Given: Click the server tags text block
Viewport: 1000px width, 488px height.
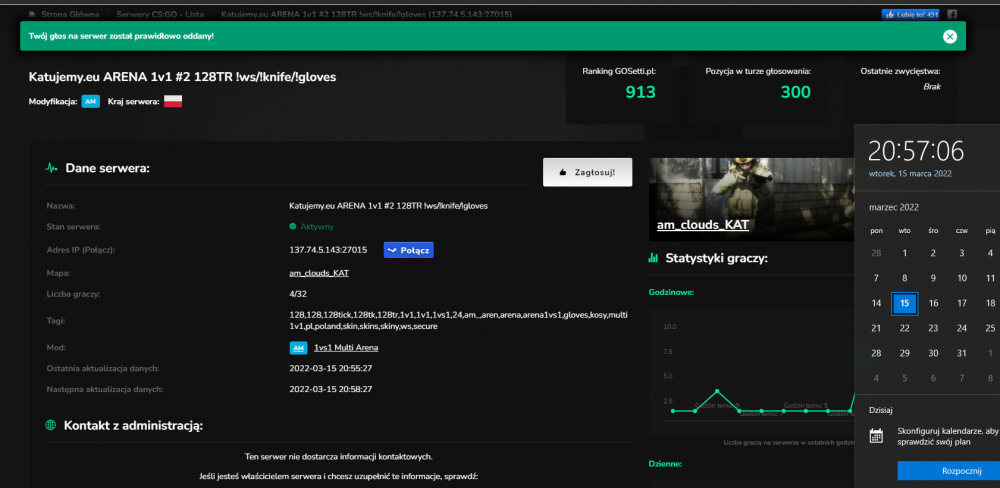Looking at the screenshot, I should point(458,321).
